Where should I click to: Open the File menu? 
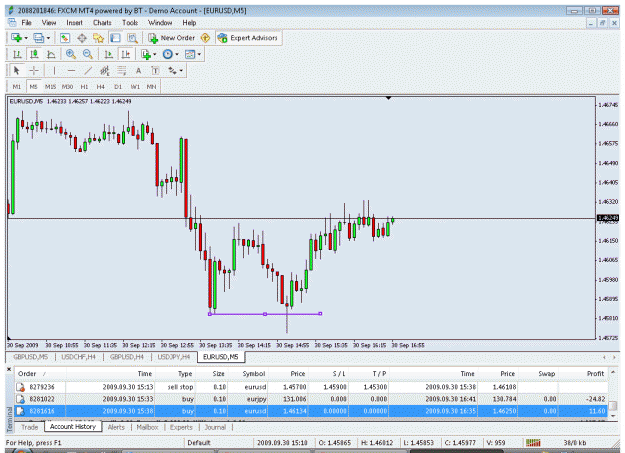[26, 23]
